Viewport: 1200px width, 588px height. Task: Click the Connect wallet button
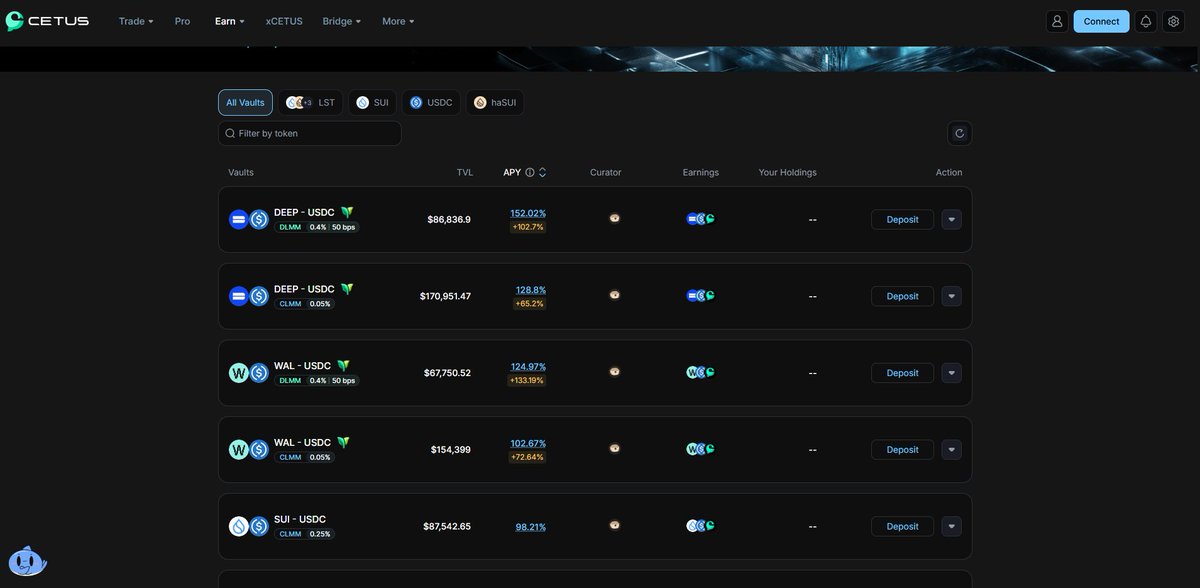click(x=1101, y=21)
